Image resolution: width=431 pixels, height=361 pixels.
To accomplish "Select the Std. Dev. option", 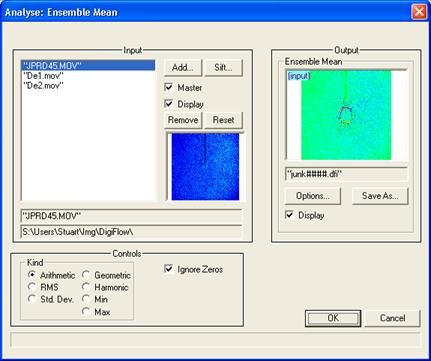I will tap(32, 299).
